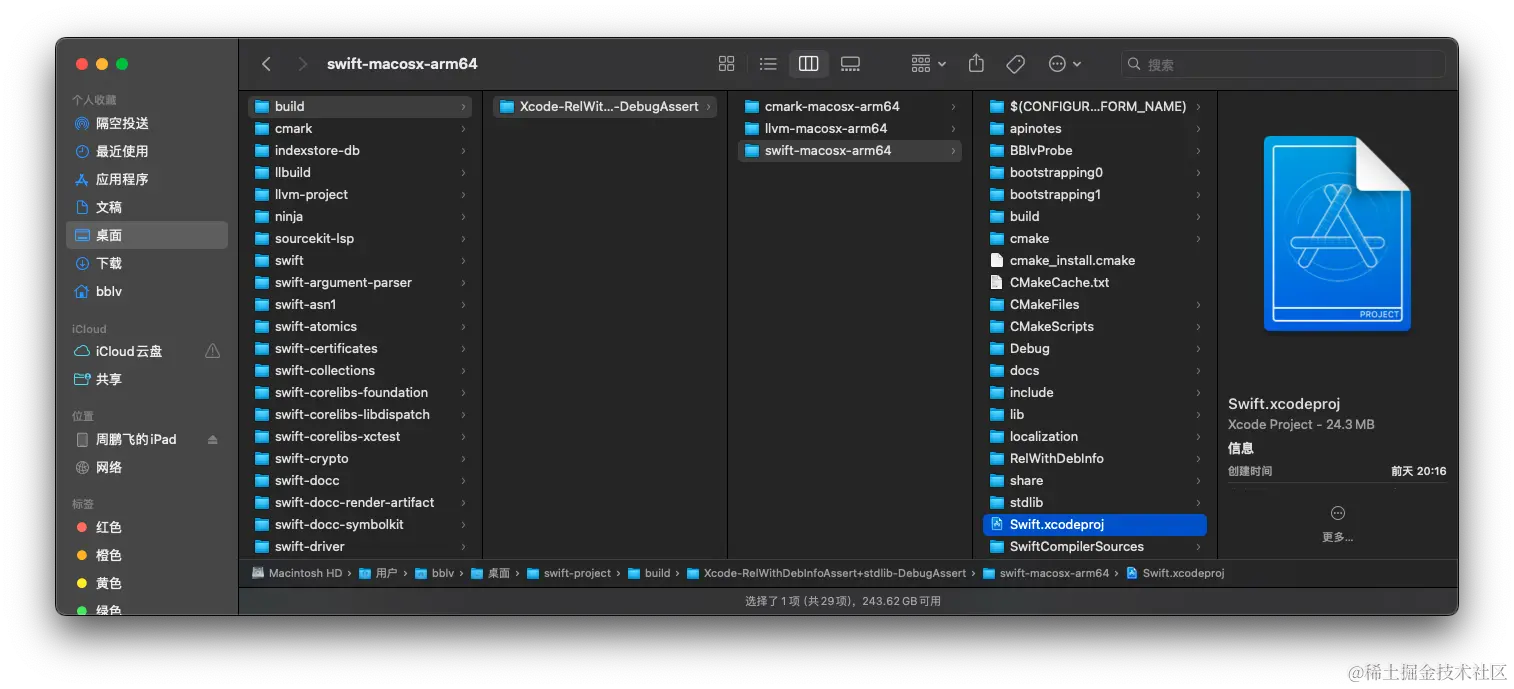Open iCloud Drive (iCloud 云盘) in sidebar

147,351
